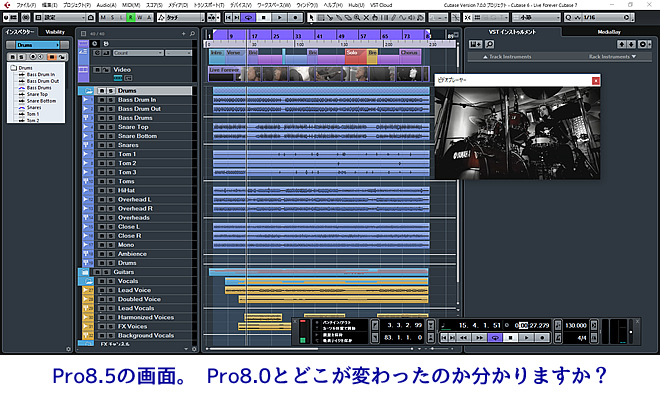The height and width of the screenshot is (400, 660).
Task: Mute the Lead Voice track
Action: (x=102, y=290)
